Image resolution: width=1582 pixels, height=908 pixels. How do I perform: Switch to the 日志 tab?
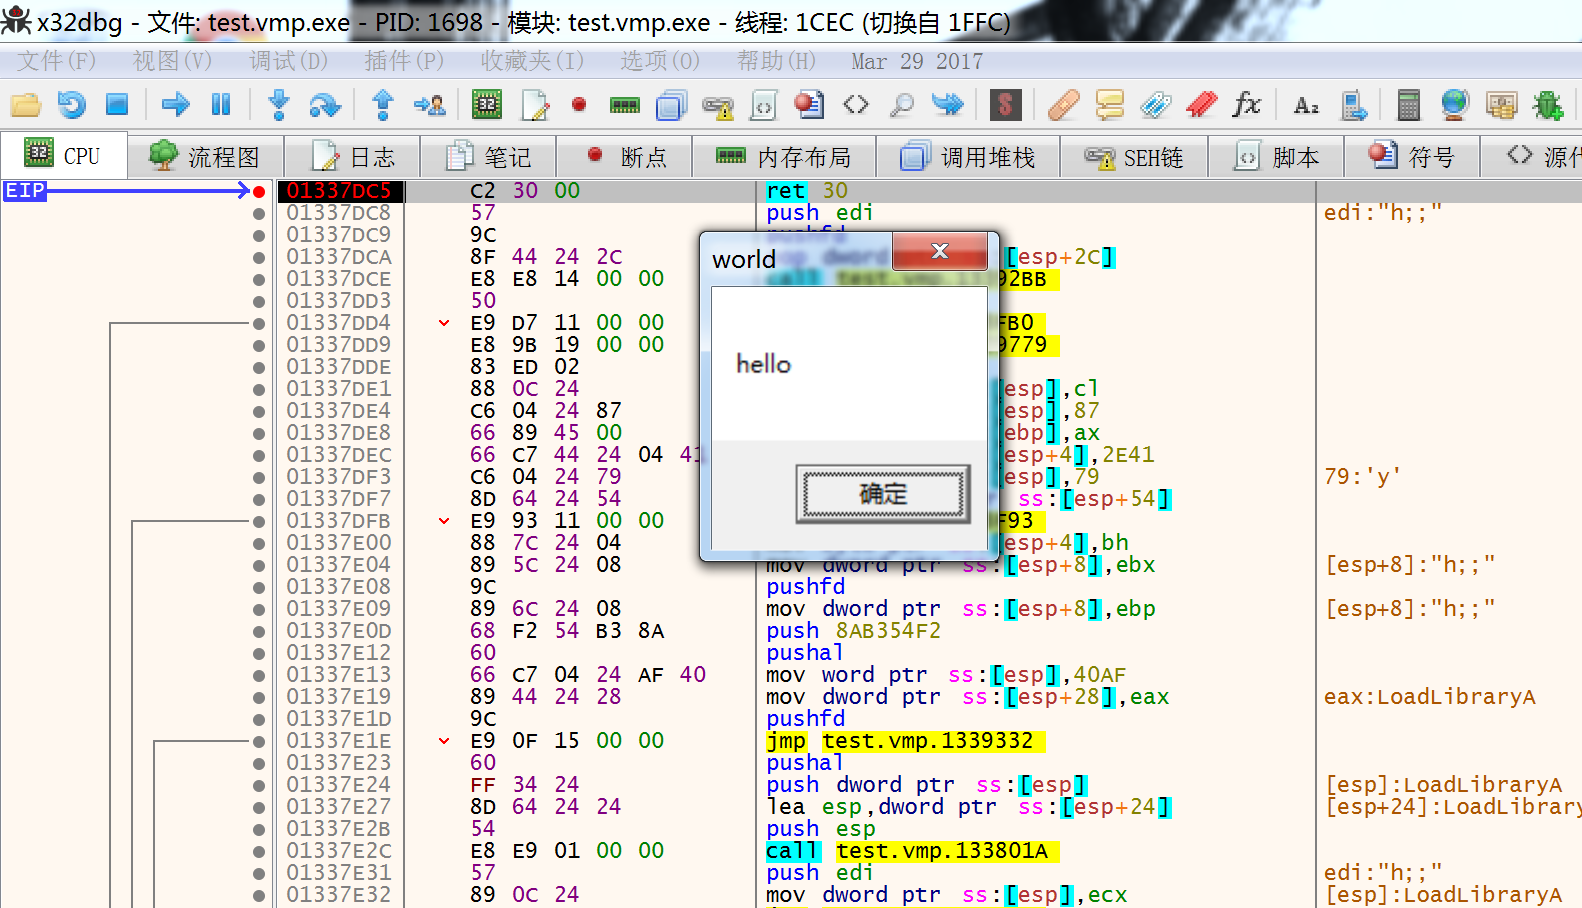(353, 157)
